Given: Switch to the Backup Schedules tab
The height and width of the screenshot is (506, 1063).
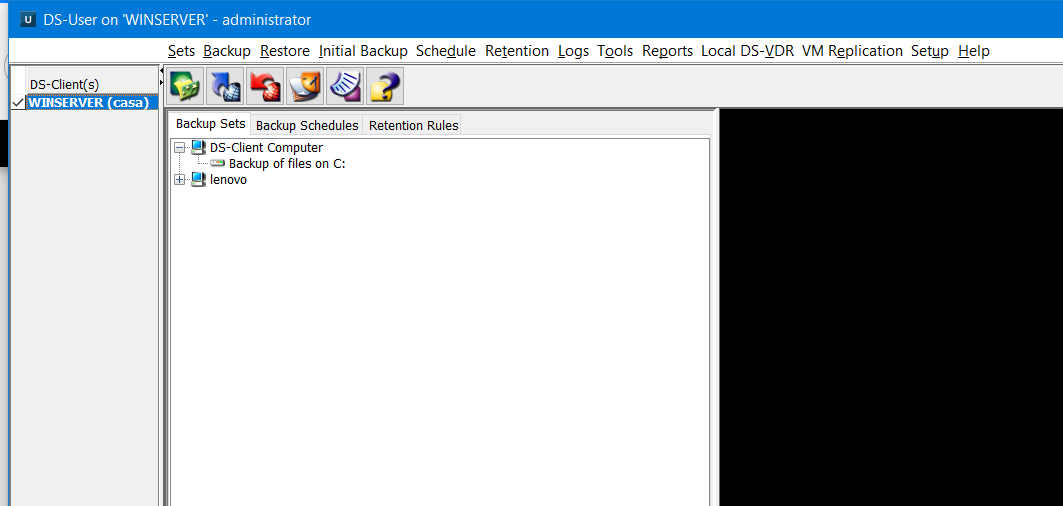Looking at the screenshot, I should (307, 125).
